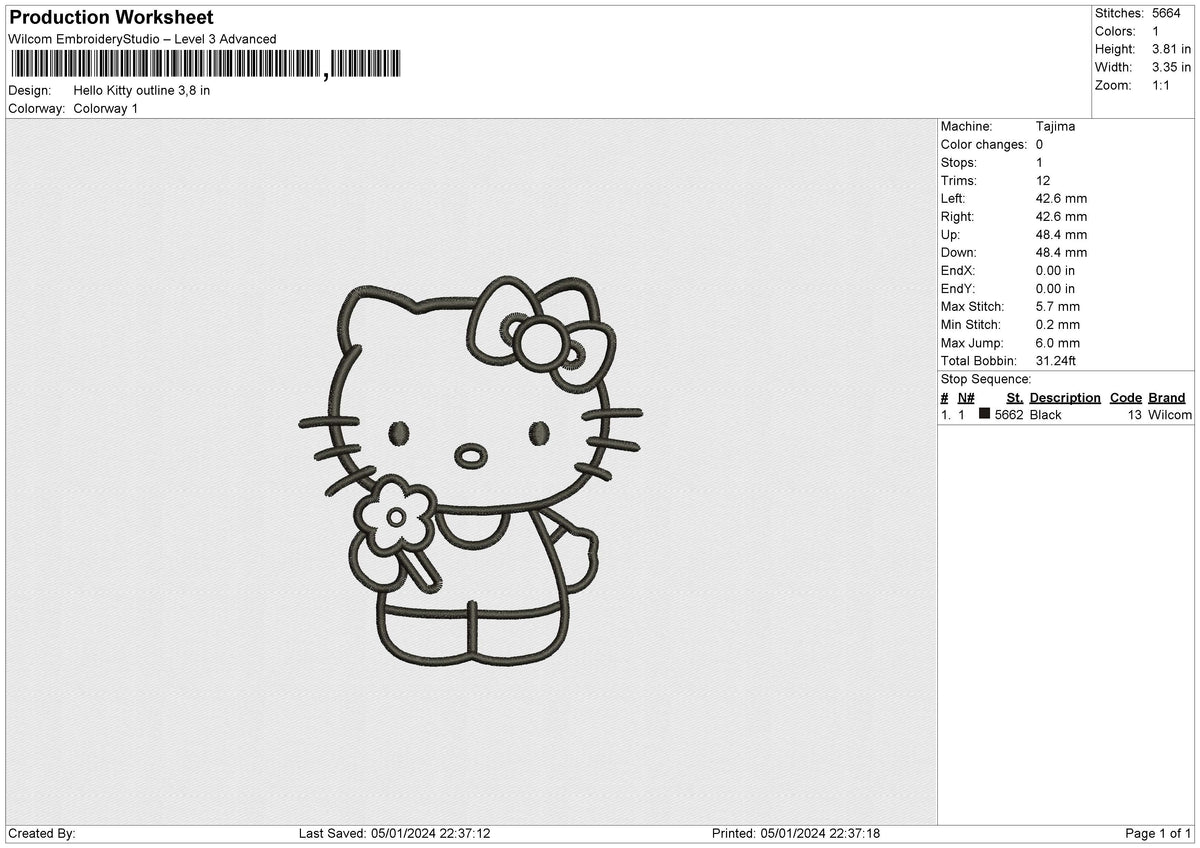Select the Min Stitch value "0.2 mm"
Image resolution: width=1200 pixels, height=848 pixels.
[x=1058, y=324]
